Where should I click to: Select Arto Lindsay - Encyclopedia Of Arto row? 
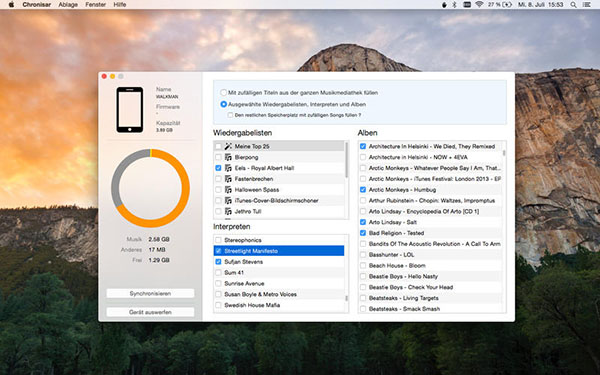pos(430,211)
